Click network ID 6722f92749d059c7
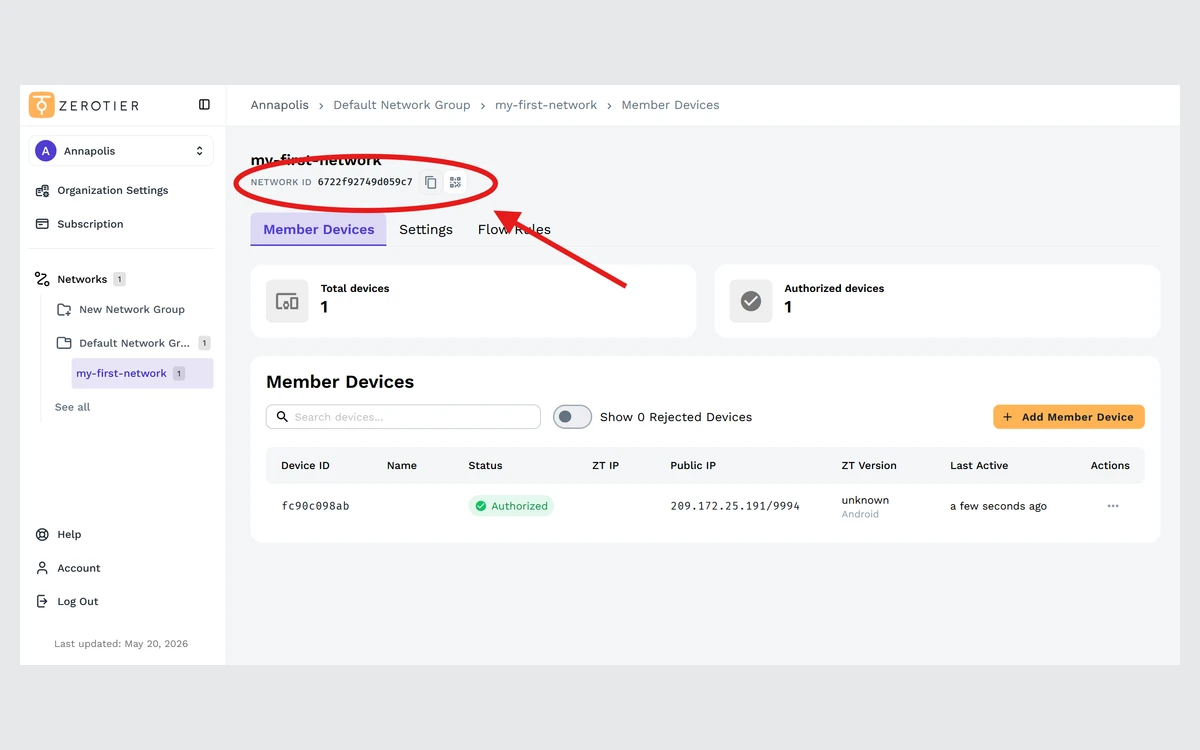The width and height of the screenshot is (1200, 750). click(365, 182)
